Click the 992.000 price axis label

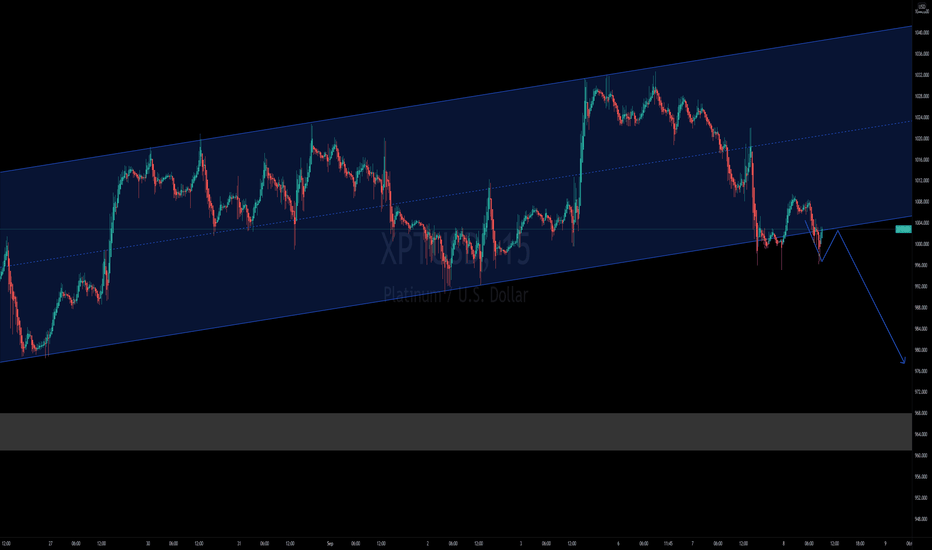(x=922, y=286)
